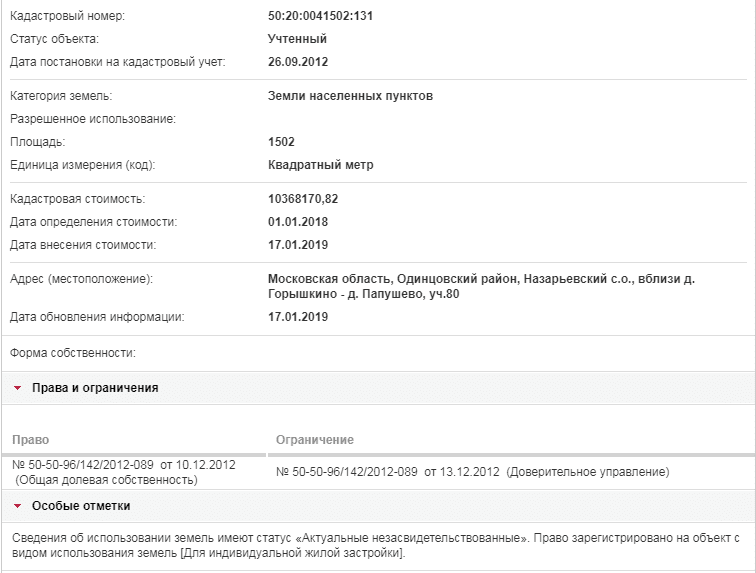Collapse the Особые отметки section
Image resolution: width=756 pixels, height=573 pixels.
378,506
